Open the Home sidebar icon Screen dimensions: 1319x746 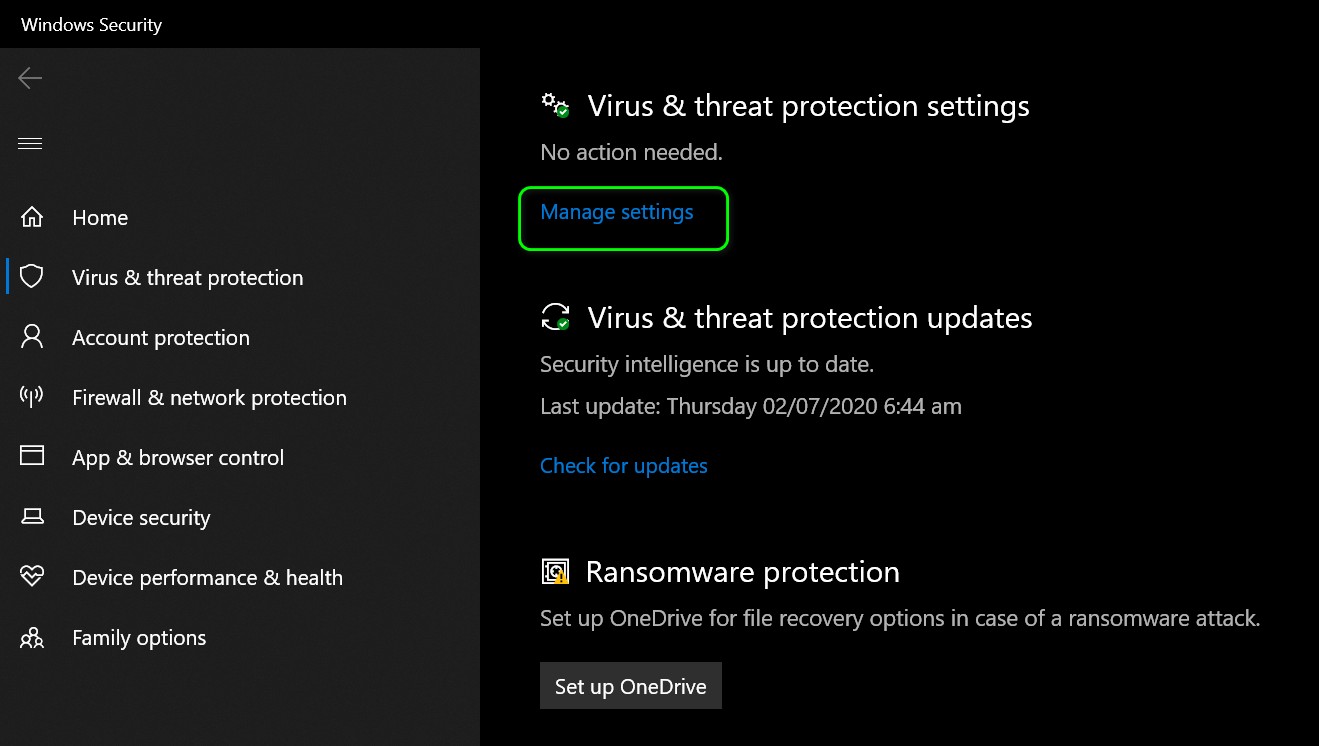(x=31, y=217)
